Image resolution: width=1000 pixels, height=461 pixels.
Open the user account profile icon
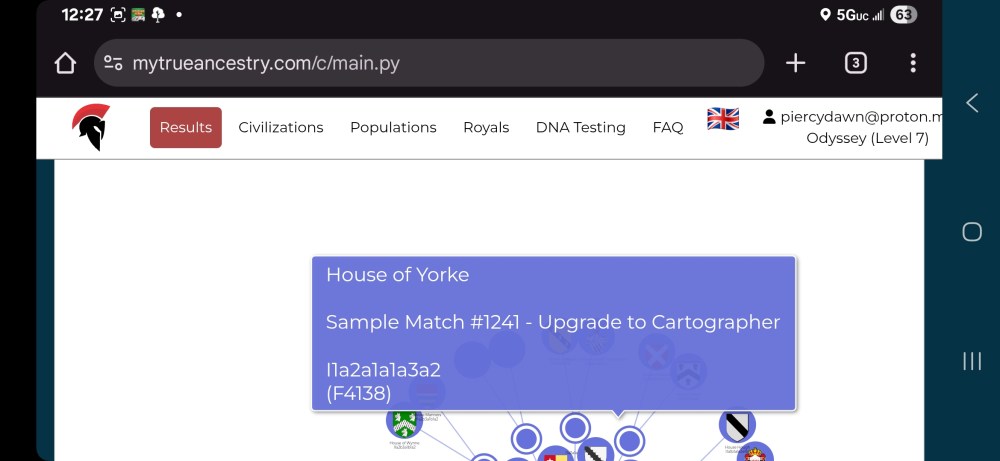coord(769,117)
